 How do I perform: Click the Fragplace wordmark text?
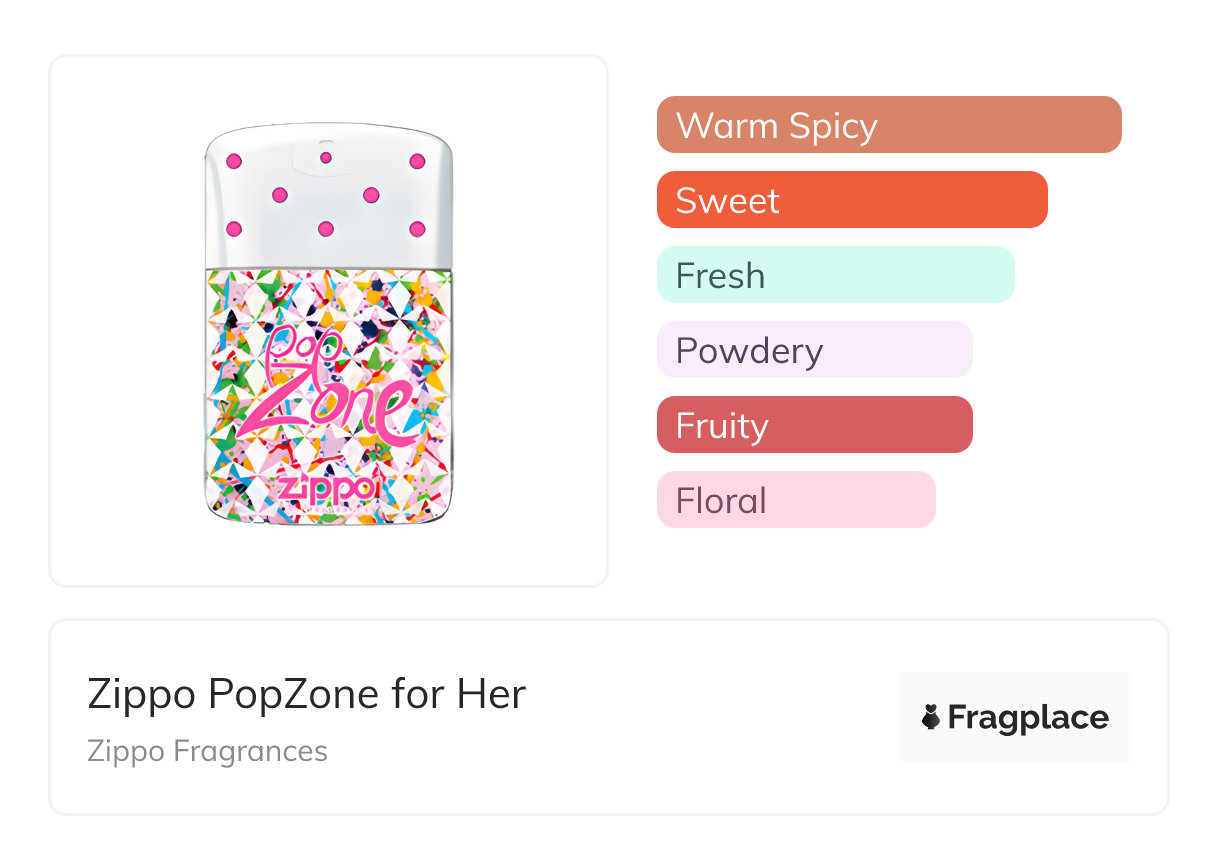[1028, 718]
